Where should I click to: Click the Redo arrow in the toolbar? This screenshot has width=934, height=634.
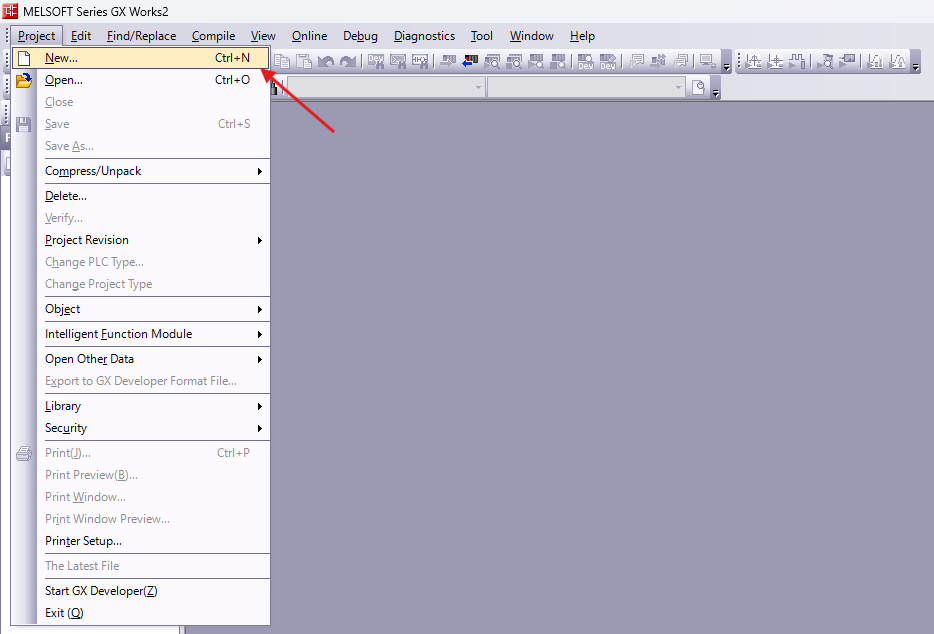347,62
